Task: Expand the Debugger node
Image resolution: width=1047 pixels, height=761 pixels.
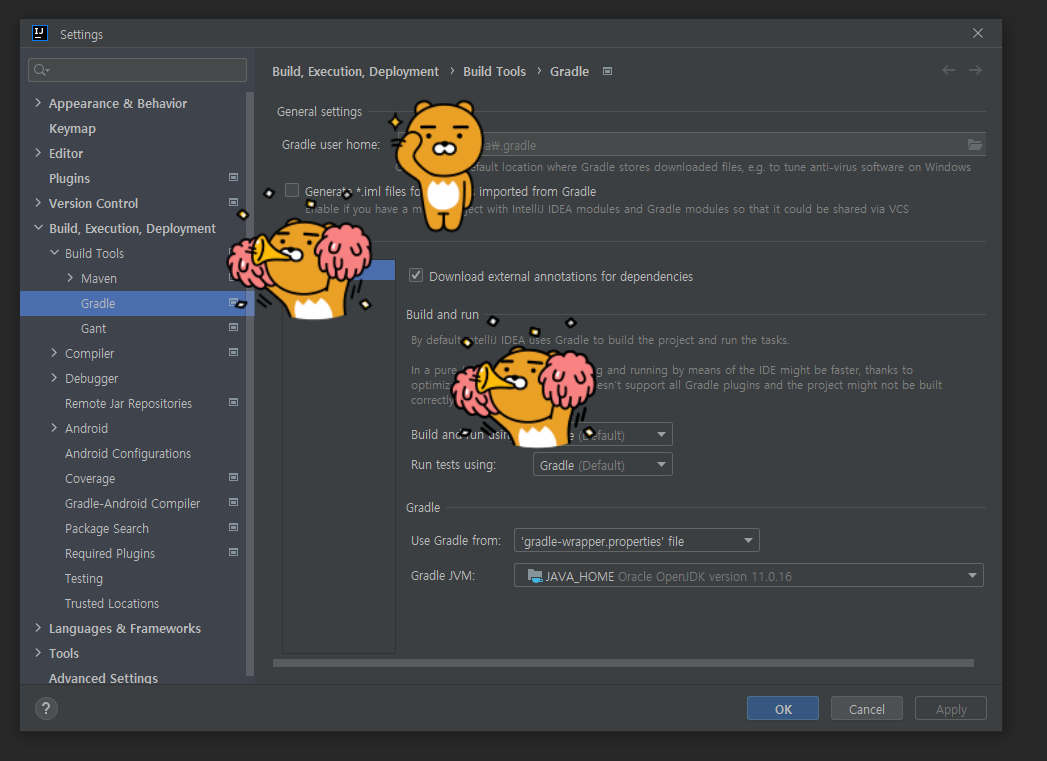Action: pos(54,378)
